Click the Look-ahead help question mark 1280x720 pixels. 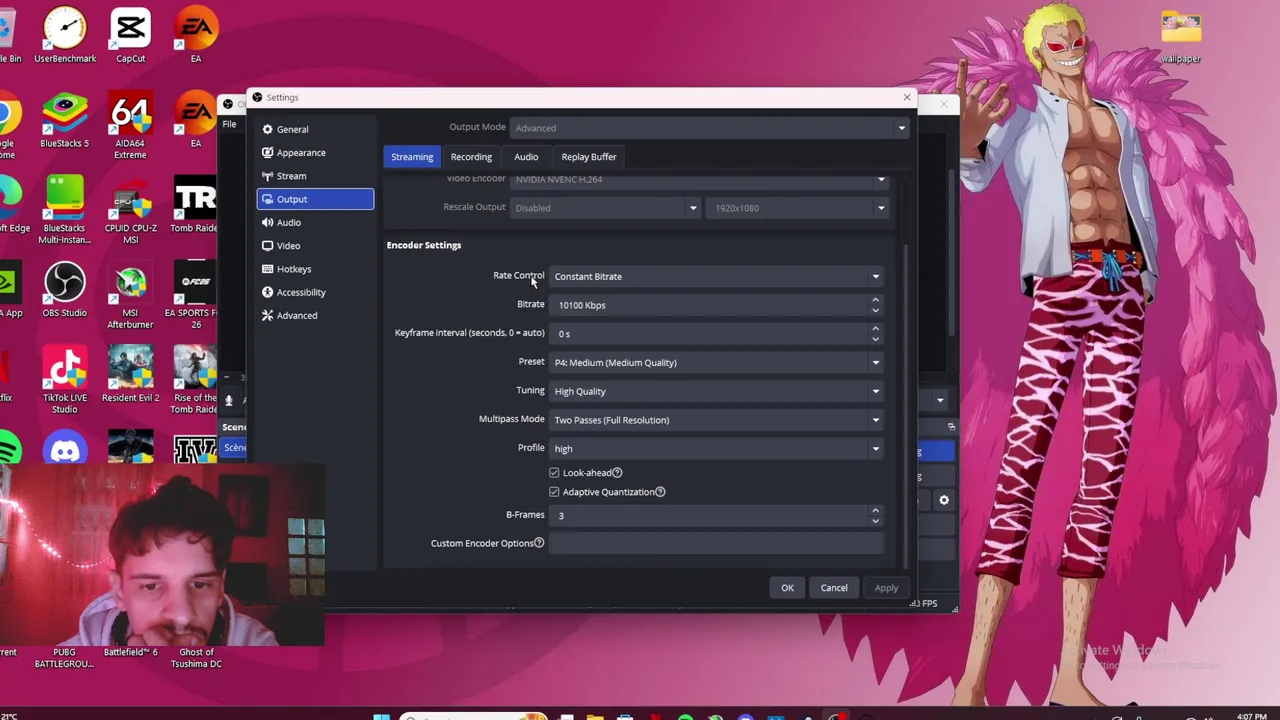click(x=617, y=473)
